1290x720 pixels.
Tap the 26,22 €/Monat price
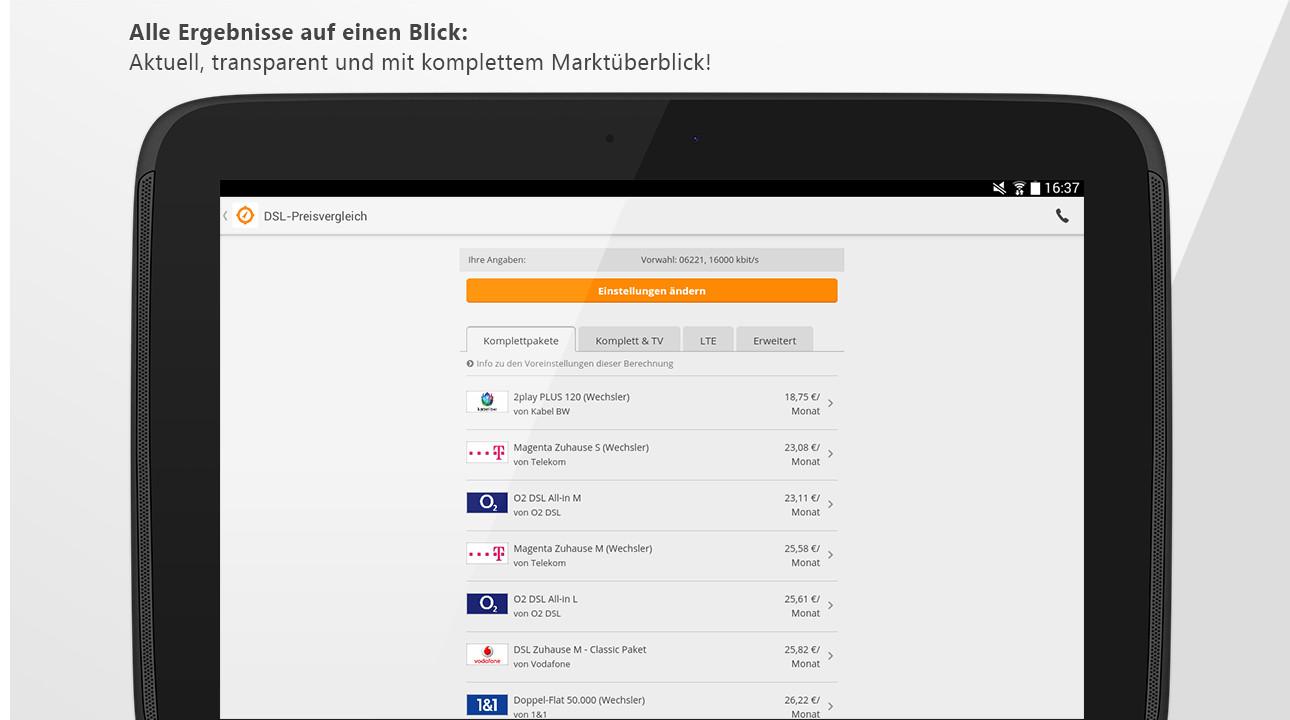pyautogui.click(x=802, y=707)
